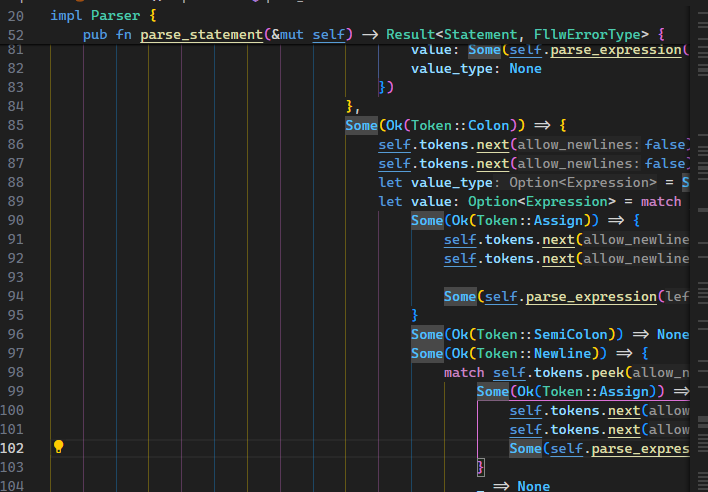
Task: Click 'peek' method call on line 98
Action: pos(608,372)
